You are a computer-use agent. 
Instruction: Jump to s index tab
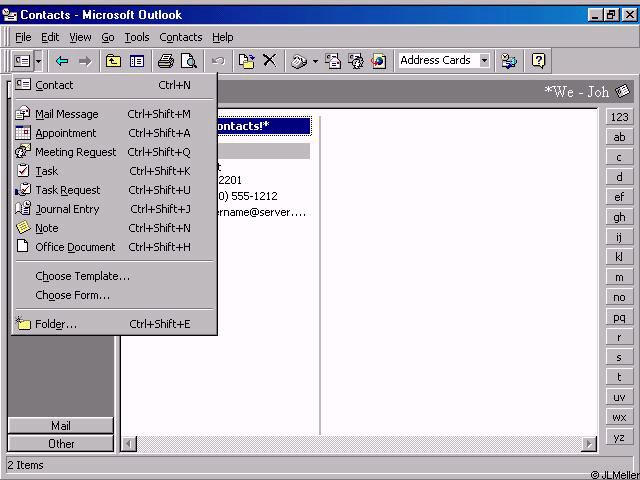(x=619, y=357)
